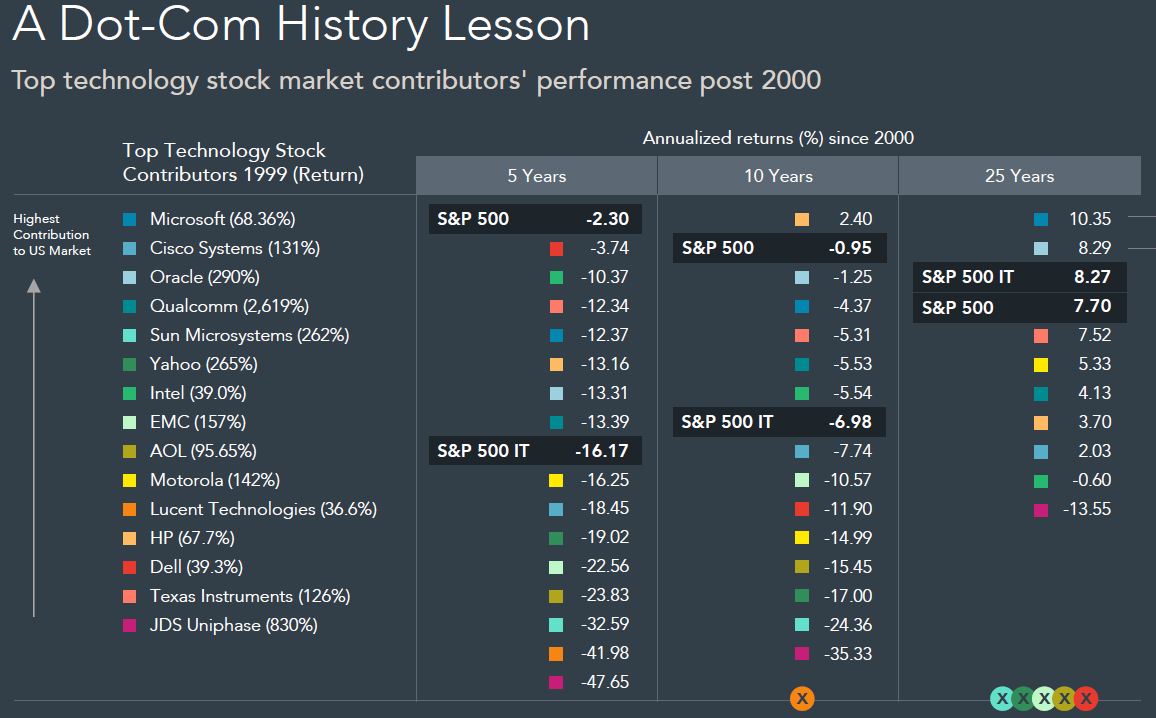Click the teal X marker, leftmost of the five
Image resolution: width=1156 pixels, height=718 pixels.
click(1002, 698)
